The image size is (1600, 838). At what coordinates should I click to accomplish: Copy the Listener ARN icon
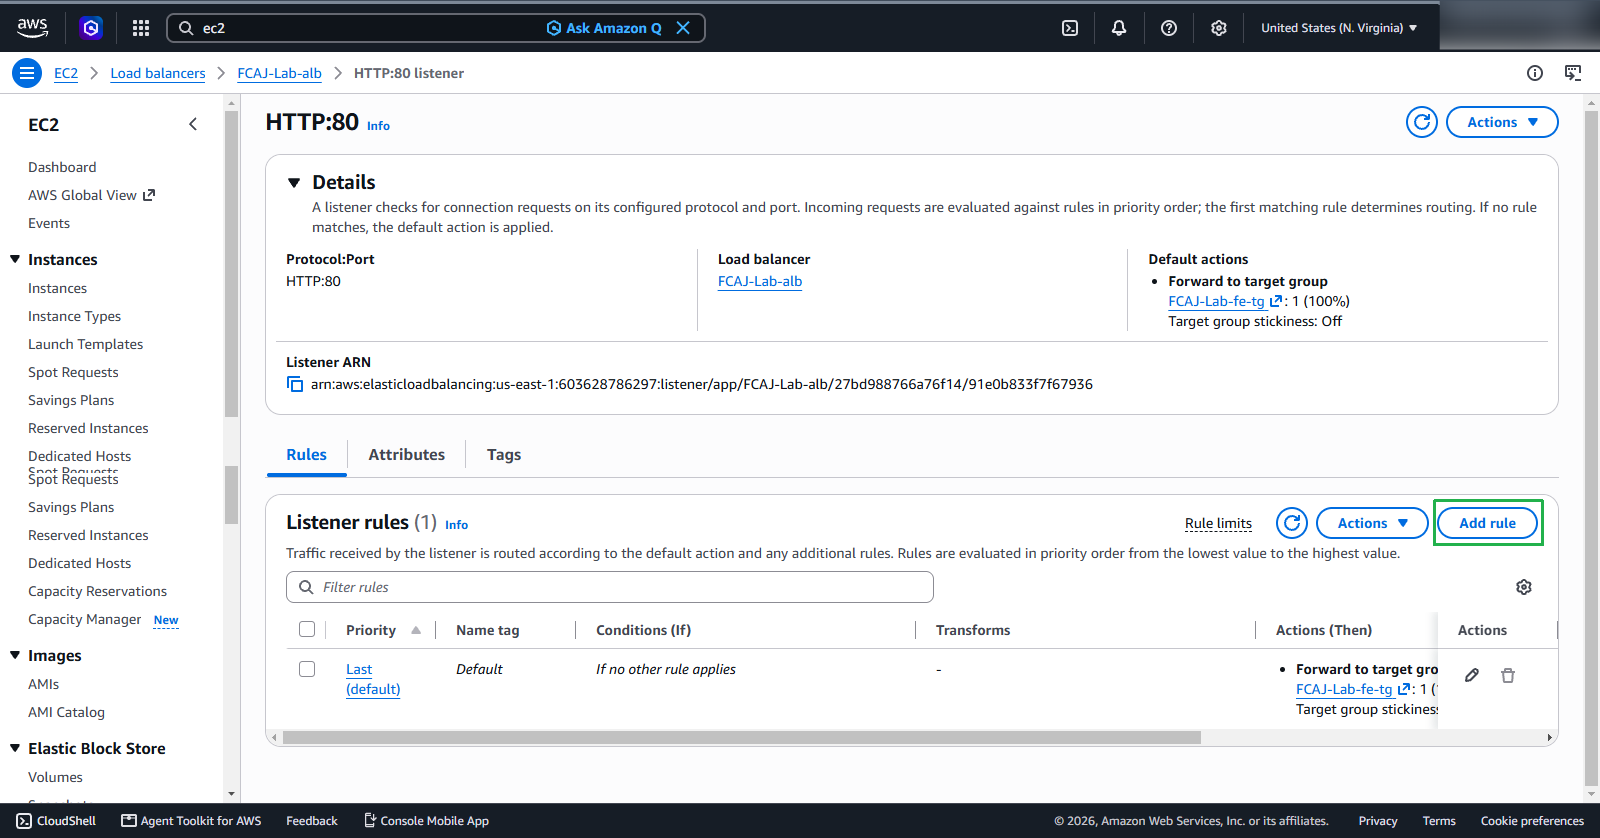click(295, 384)
